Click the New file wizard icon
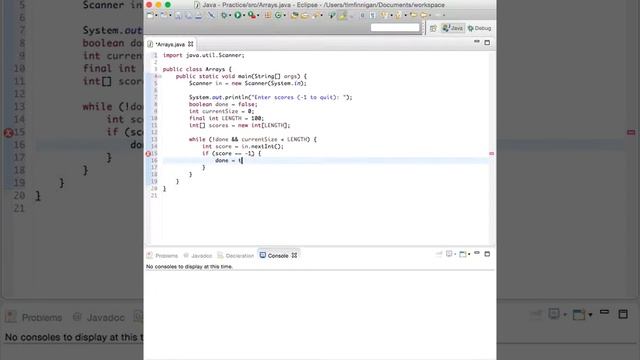The width and height of the screenshot is (640, 360). click(x=150, y=15)
